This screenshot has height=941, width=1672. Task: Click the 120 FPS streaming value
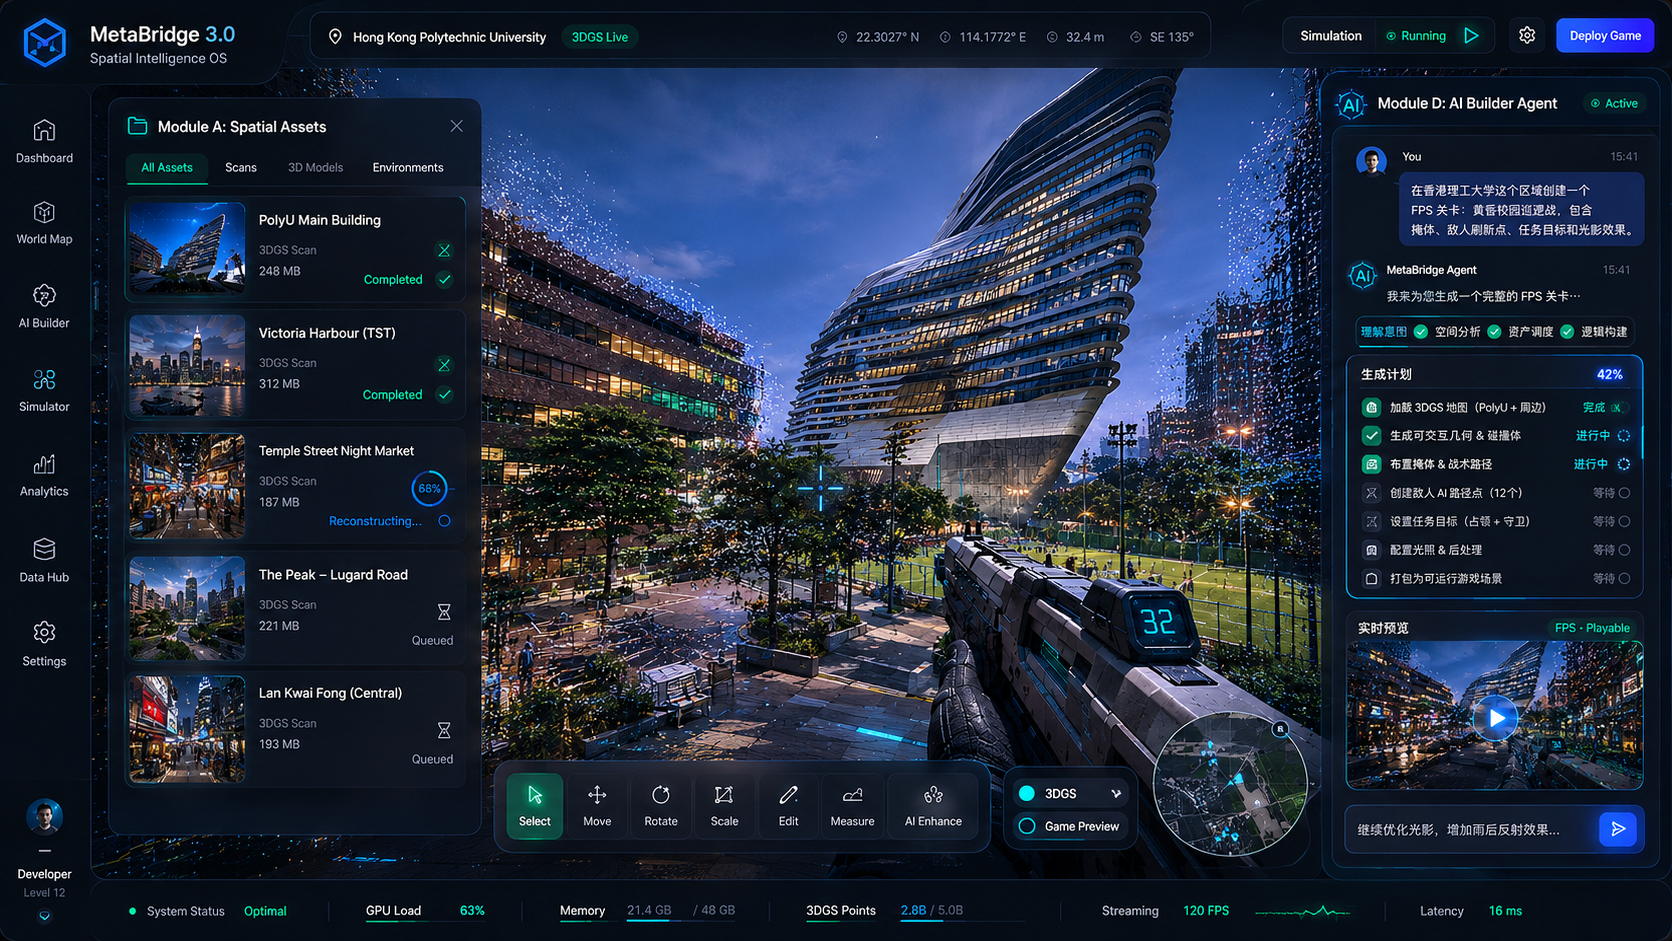click(1206, 911)
